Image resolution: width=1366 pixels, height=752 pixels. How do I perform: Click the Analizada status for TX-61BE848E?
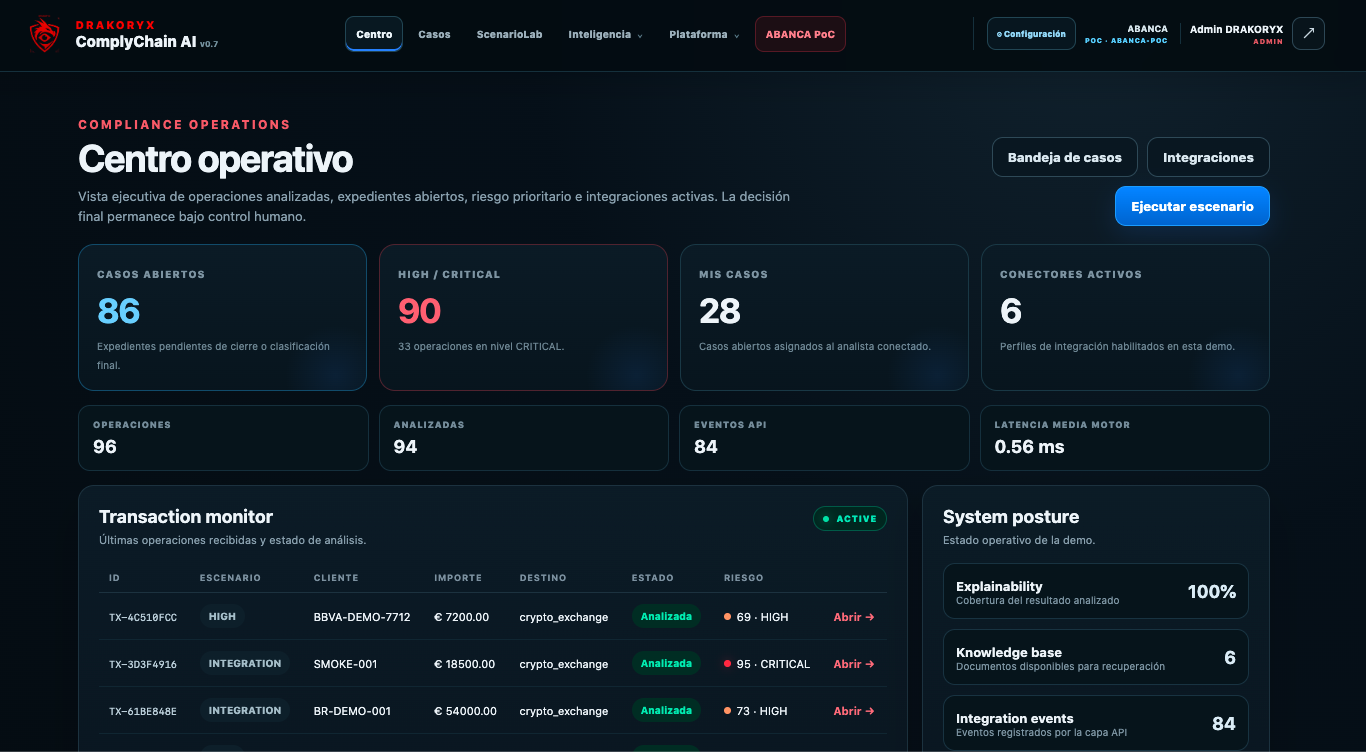coord(666,710)
